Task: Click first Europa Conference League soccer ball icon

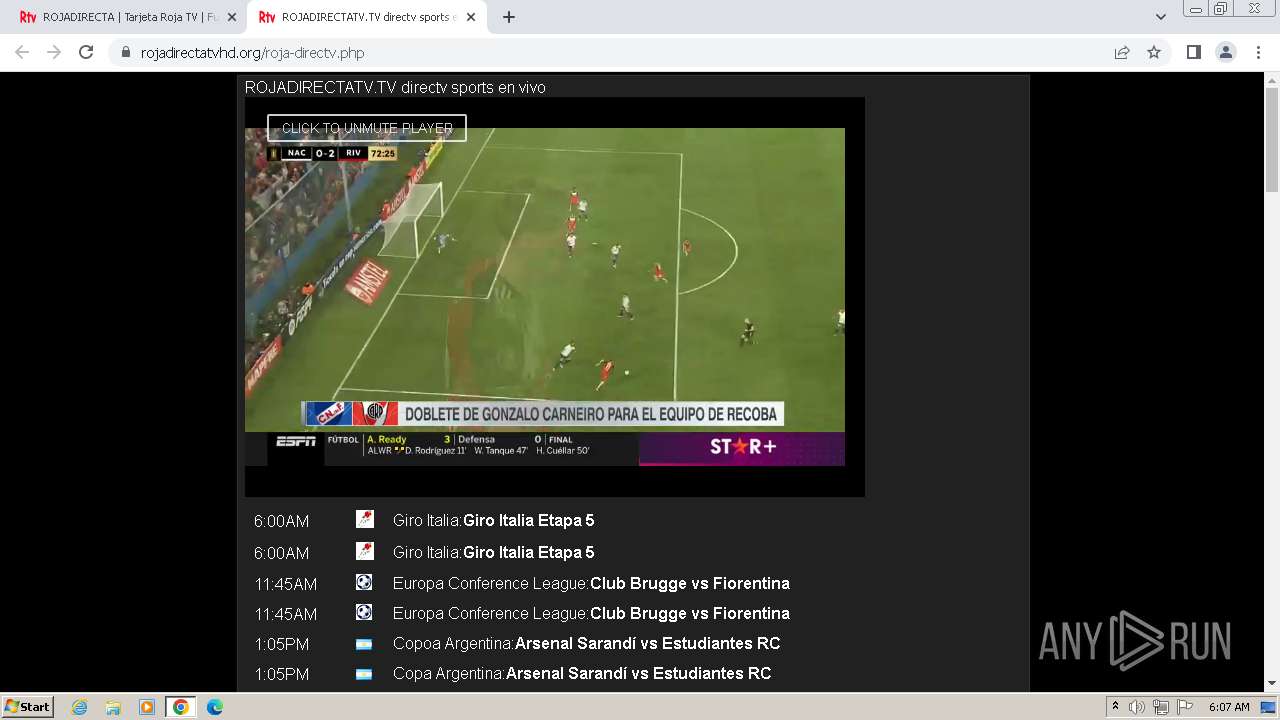Action: click(x=364, y=582)
